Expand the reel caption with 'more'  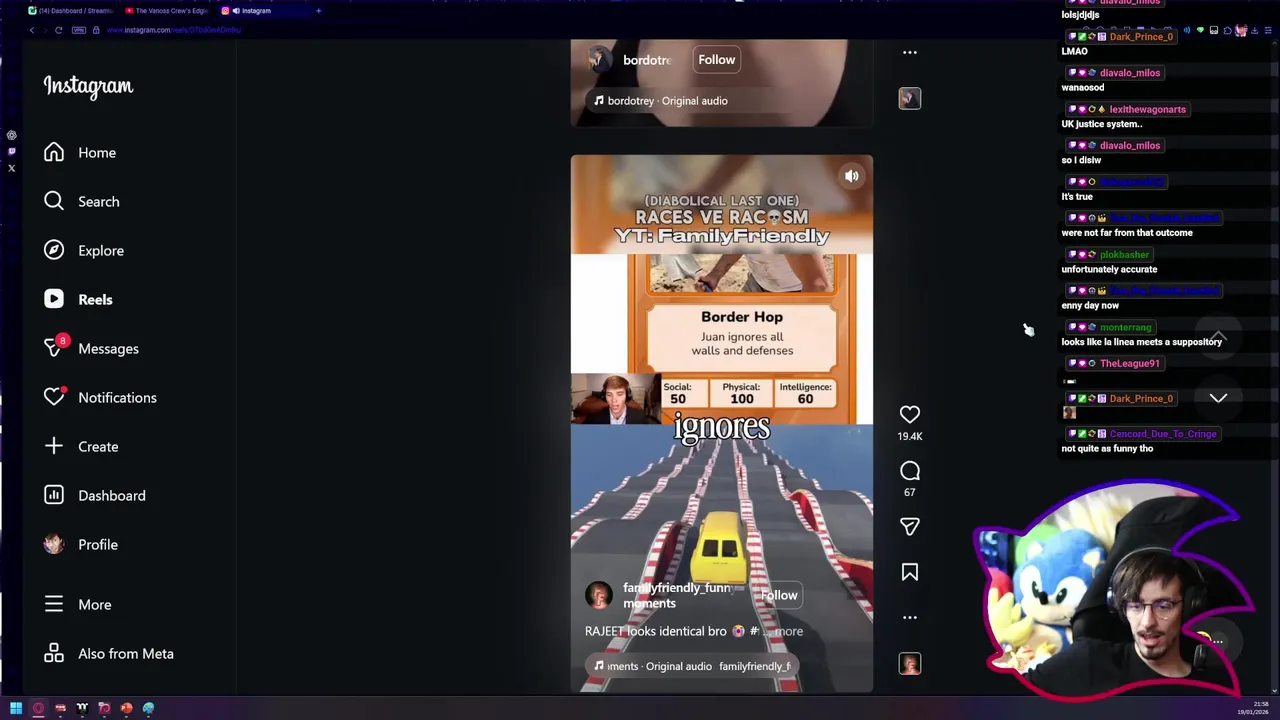point(789,631)
